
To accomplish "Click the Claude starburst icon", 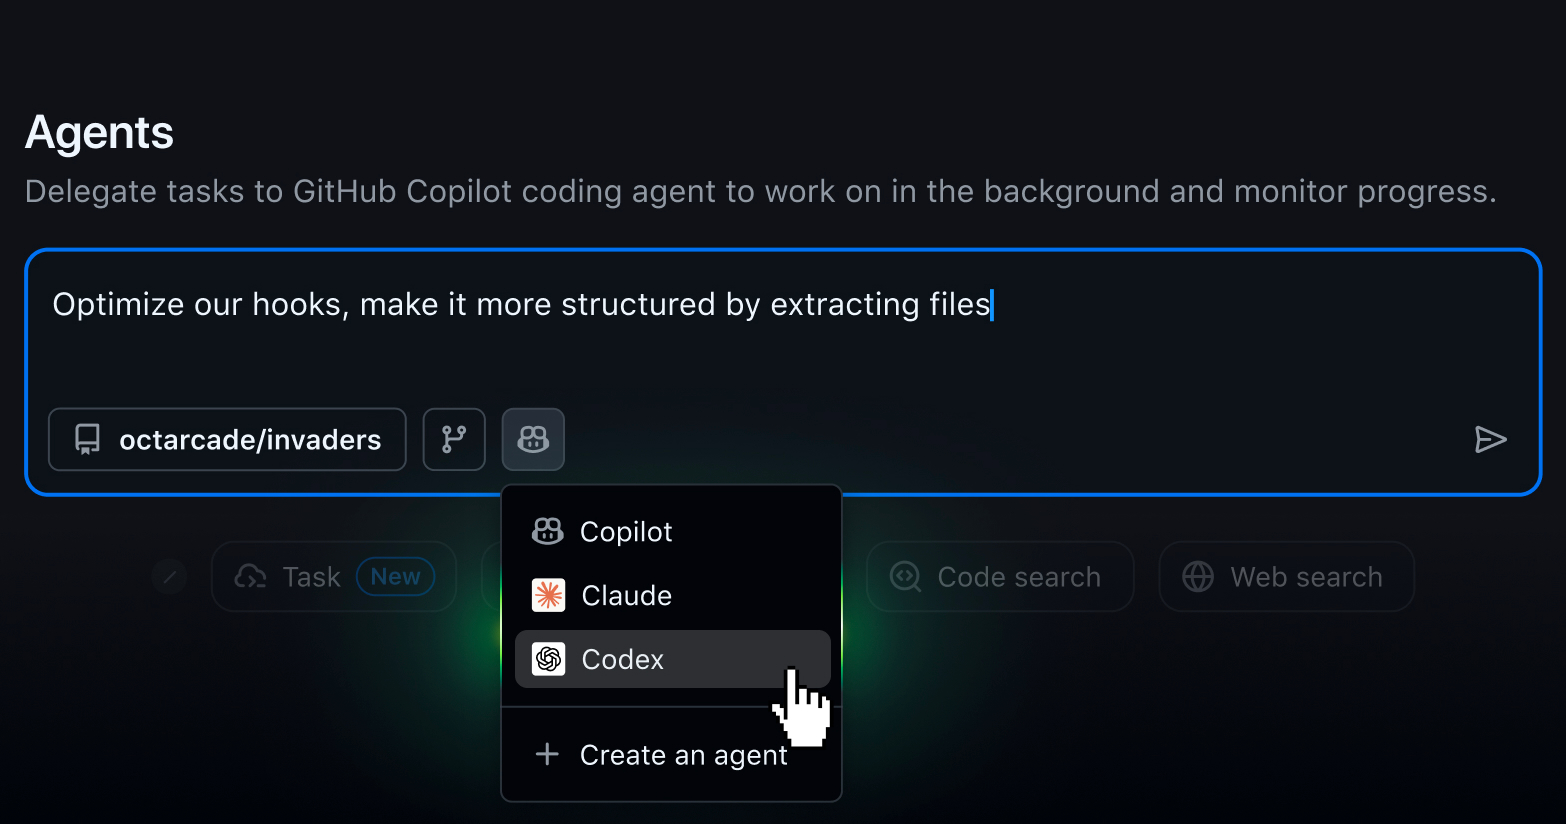I will click(x=548, y=595).
